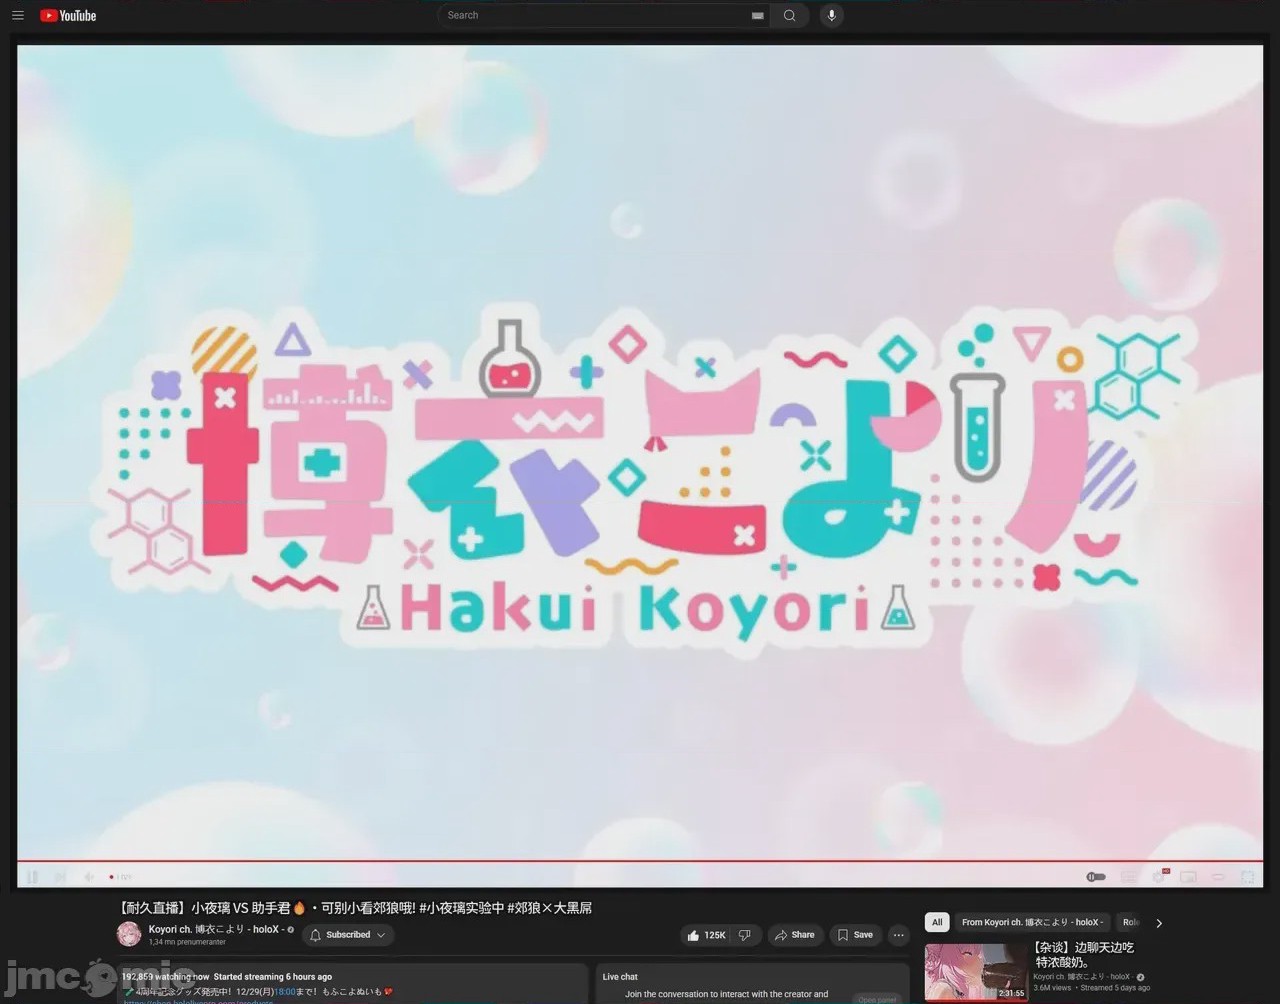Open the YouTube hamburger guide menu
Image resolution: width=1280 pixels, height=1004 pixels.
17,15
